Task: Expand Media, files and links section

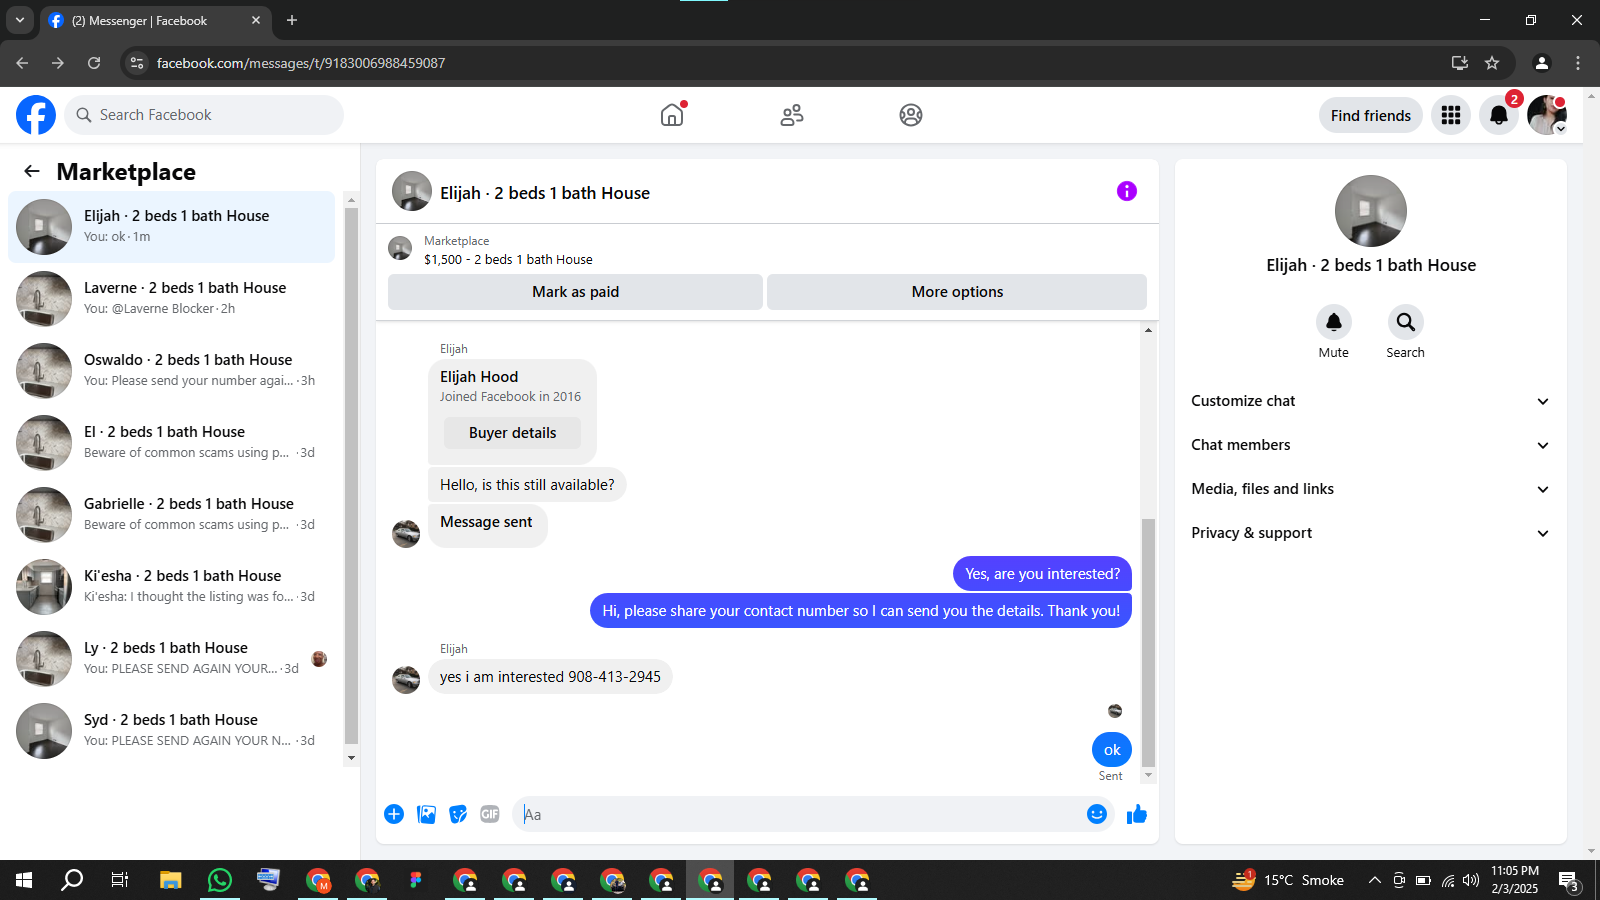Action: coord(1371,489)
